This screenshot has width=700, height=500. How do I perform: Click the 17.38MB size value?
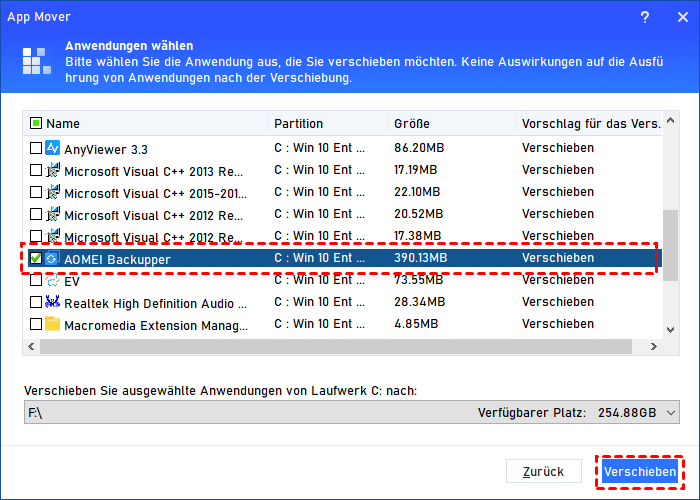pos(417,235)
